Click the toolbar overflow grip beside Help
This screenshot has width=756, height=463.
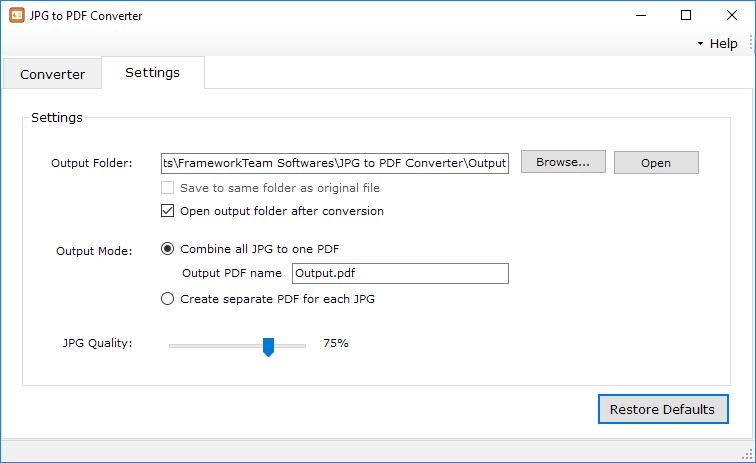(751, 43)
